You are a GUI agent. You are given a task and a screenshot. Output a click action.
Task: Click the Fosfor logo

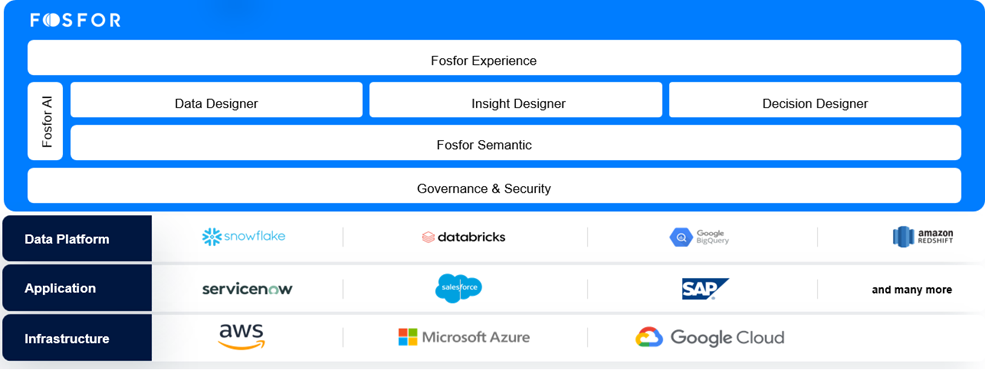tap(75, 20)
